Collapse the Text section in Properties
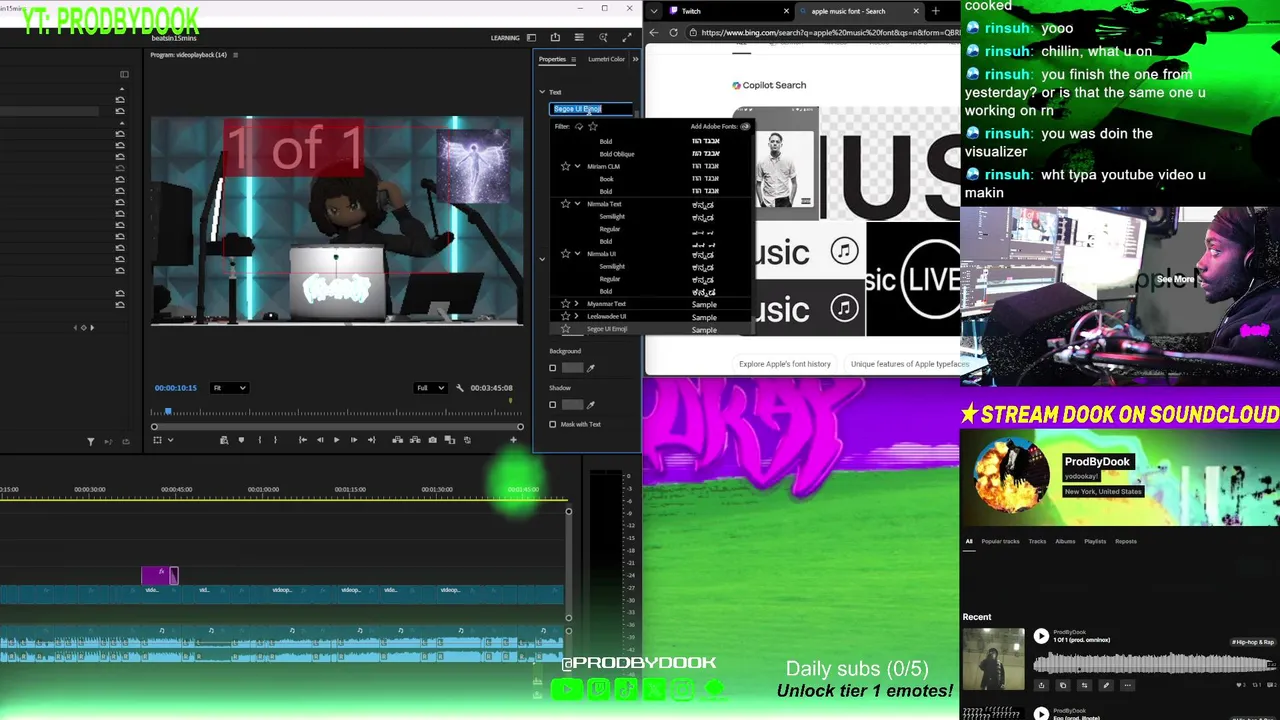The height and width of the screenshot is (720, 1280). tap(542, 92)
